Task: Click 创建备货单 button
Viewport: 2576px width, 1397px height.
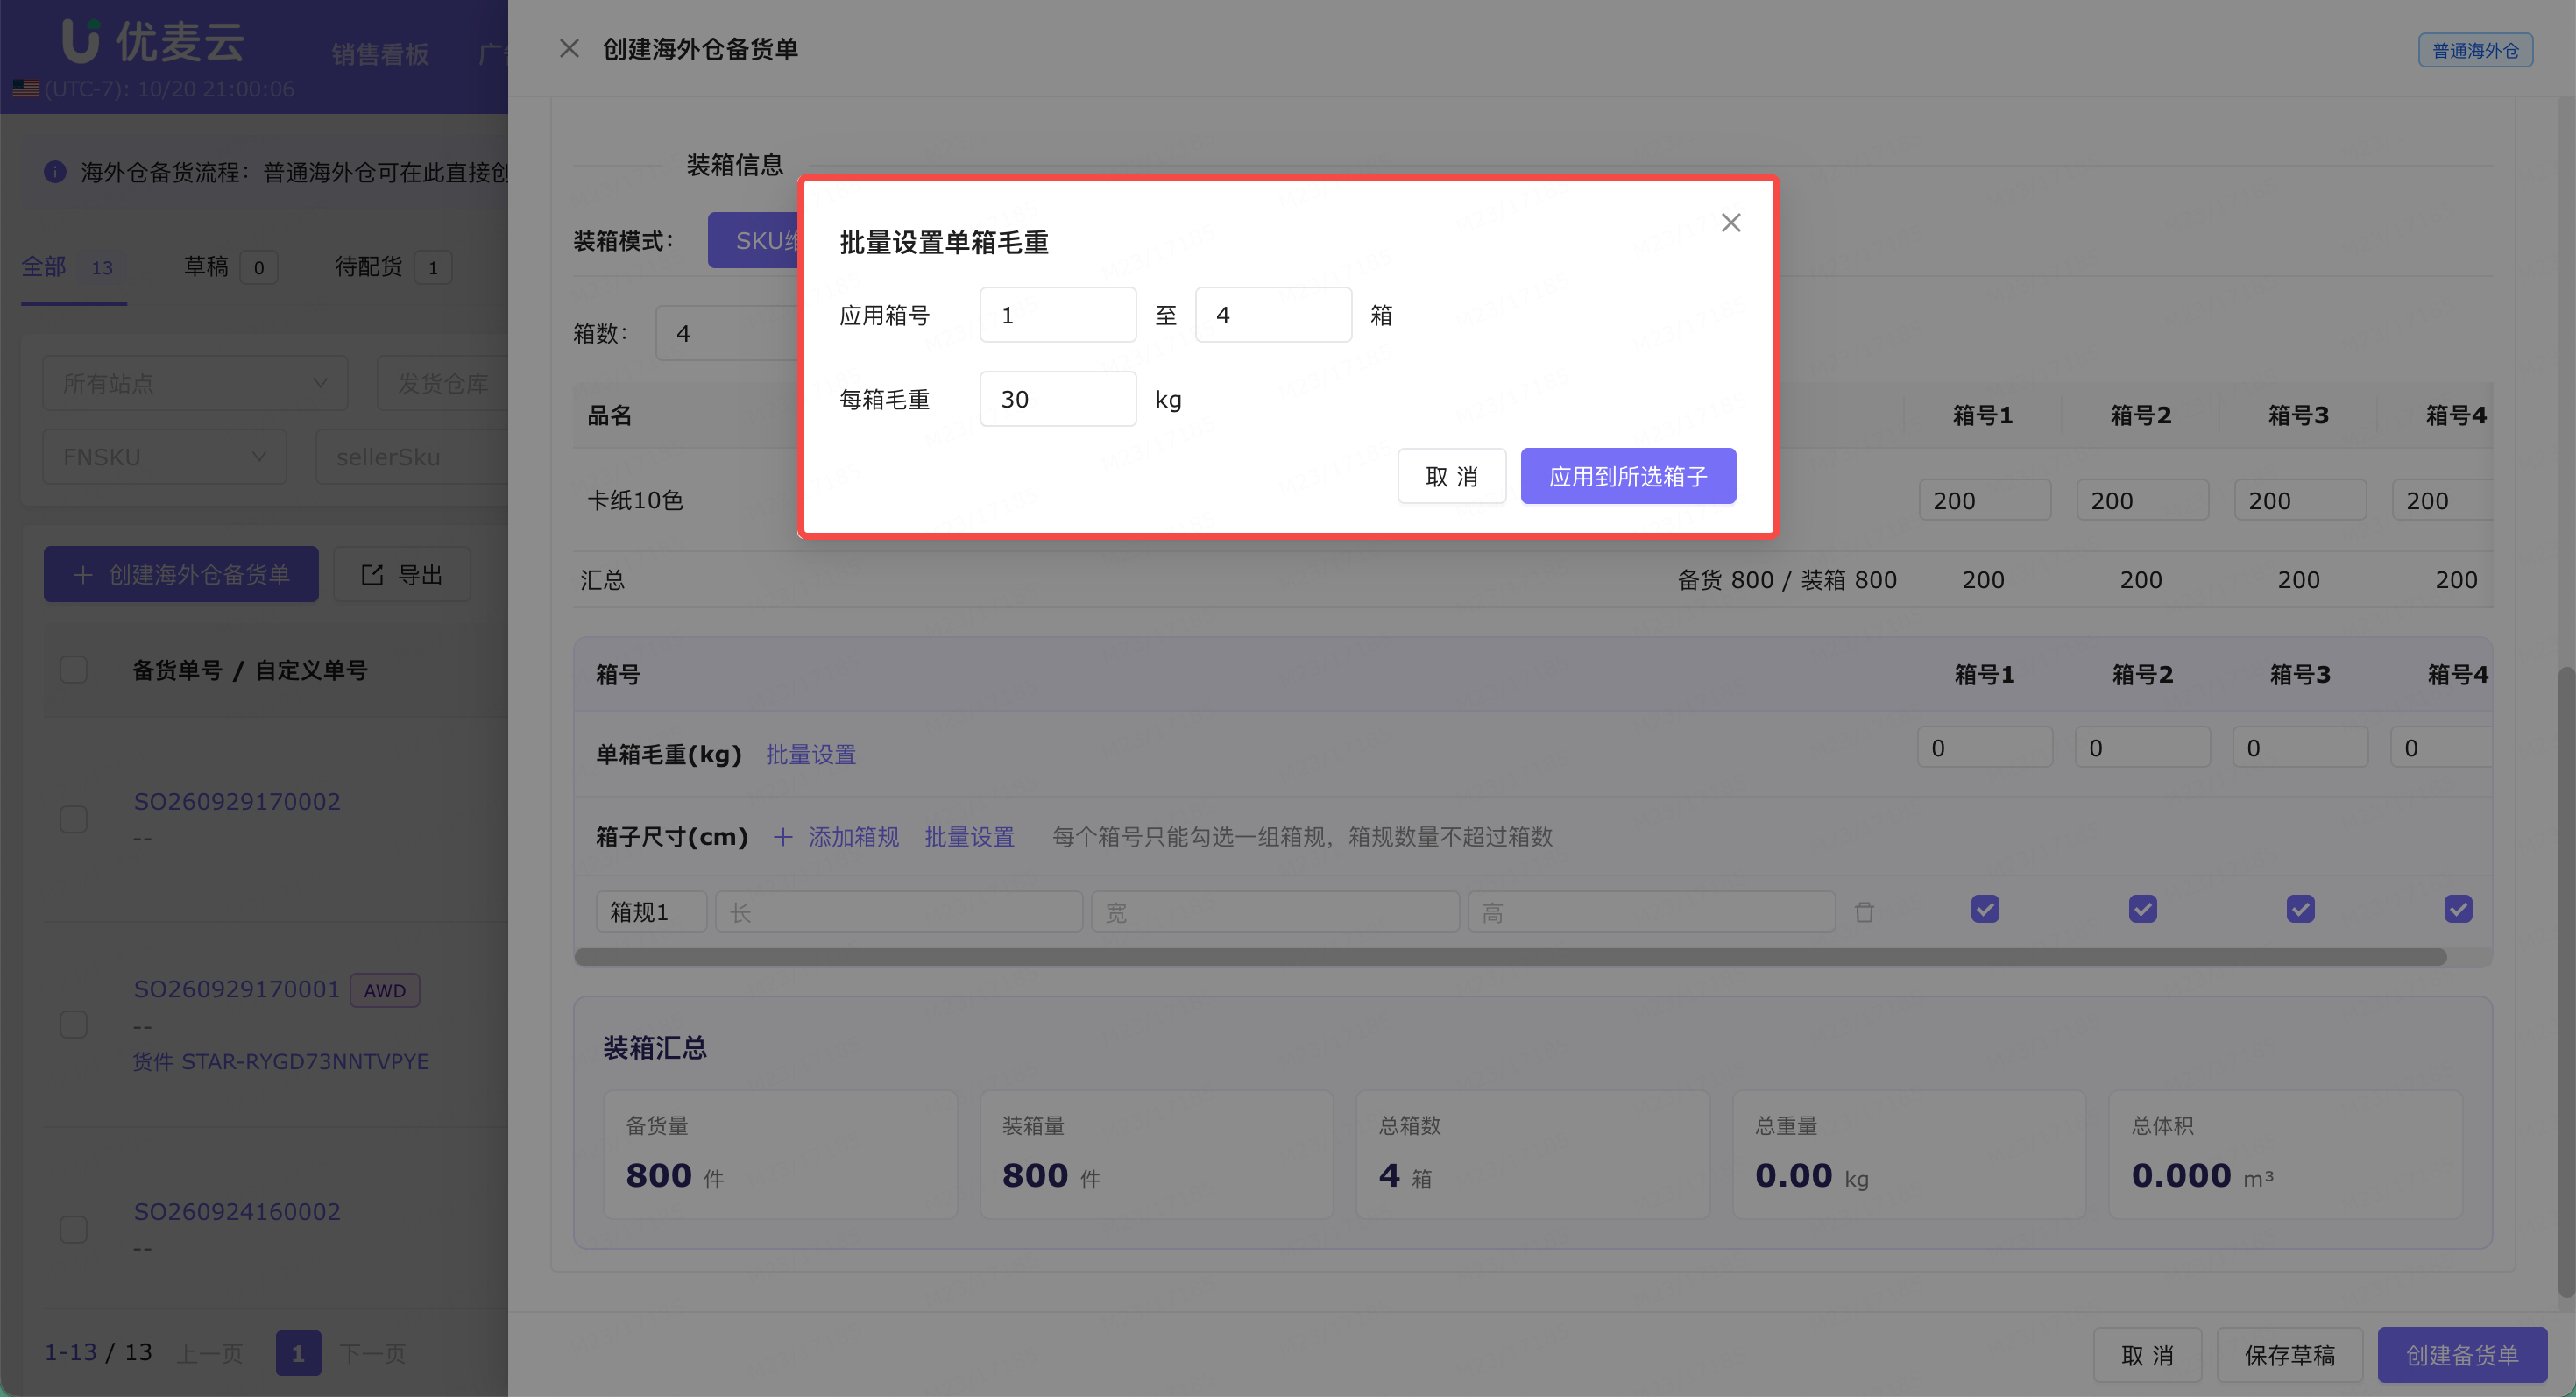Action: (x=2462, y=1355)
